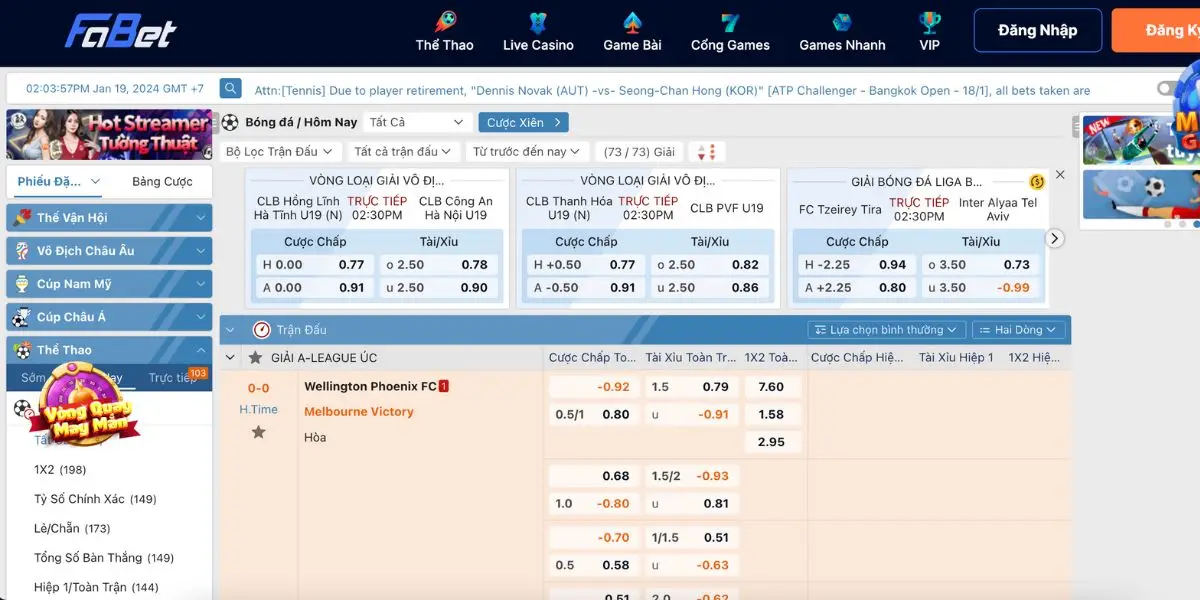The height and width of the screenshot is (600, 1200).
Task: Close the featured matches carousel with X
Action: click(1060, 175)
